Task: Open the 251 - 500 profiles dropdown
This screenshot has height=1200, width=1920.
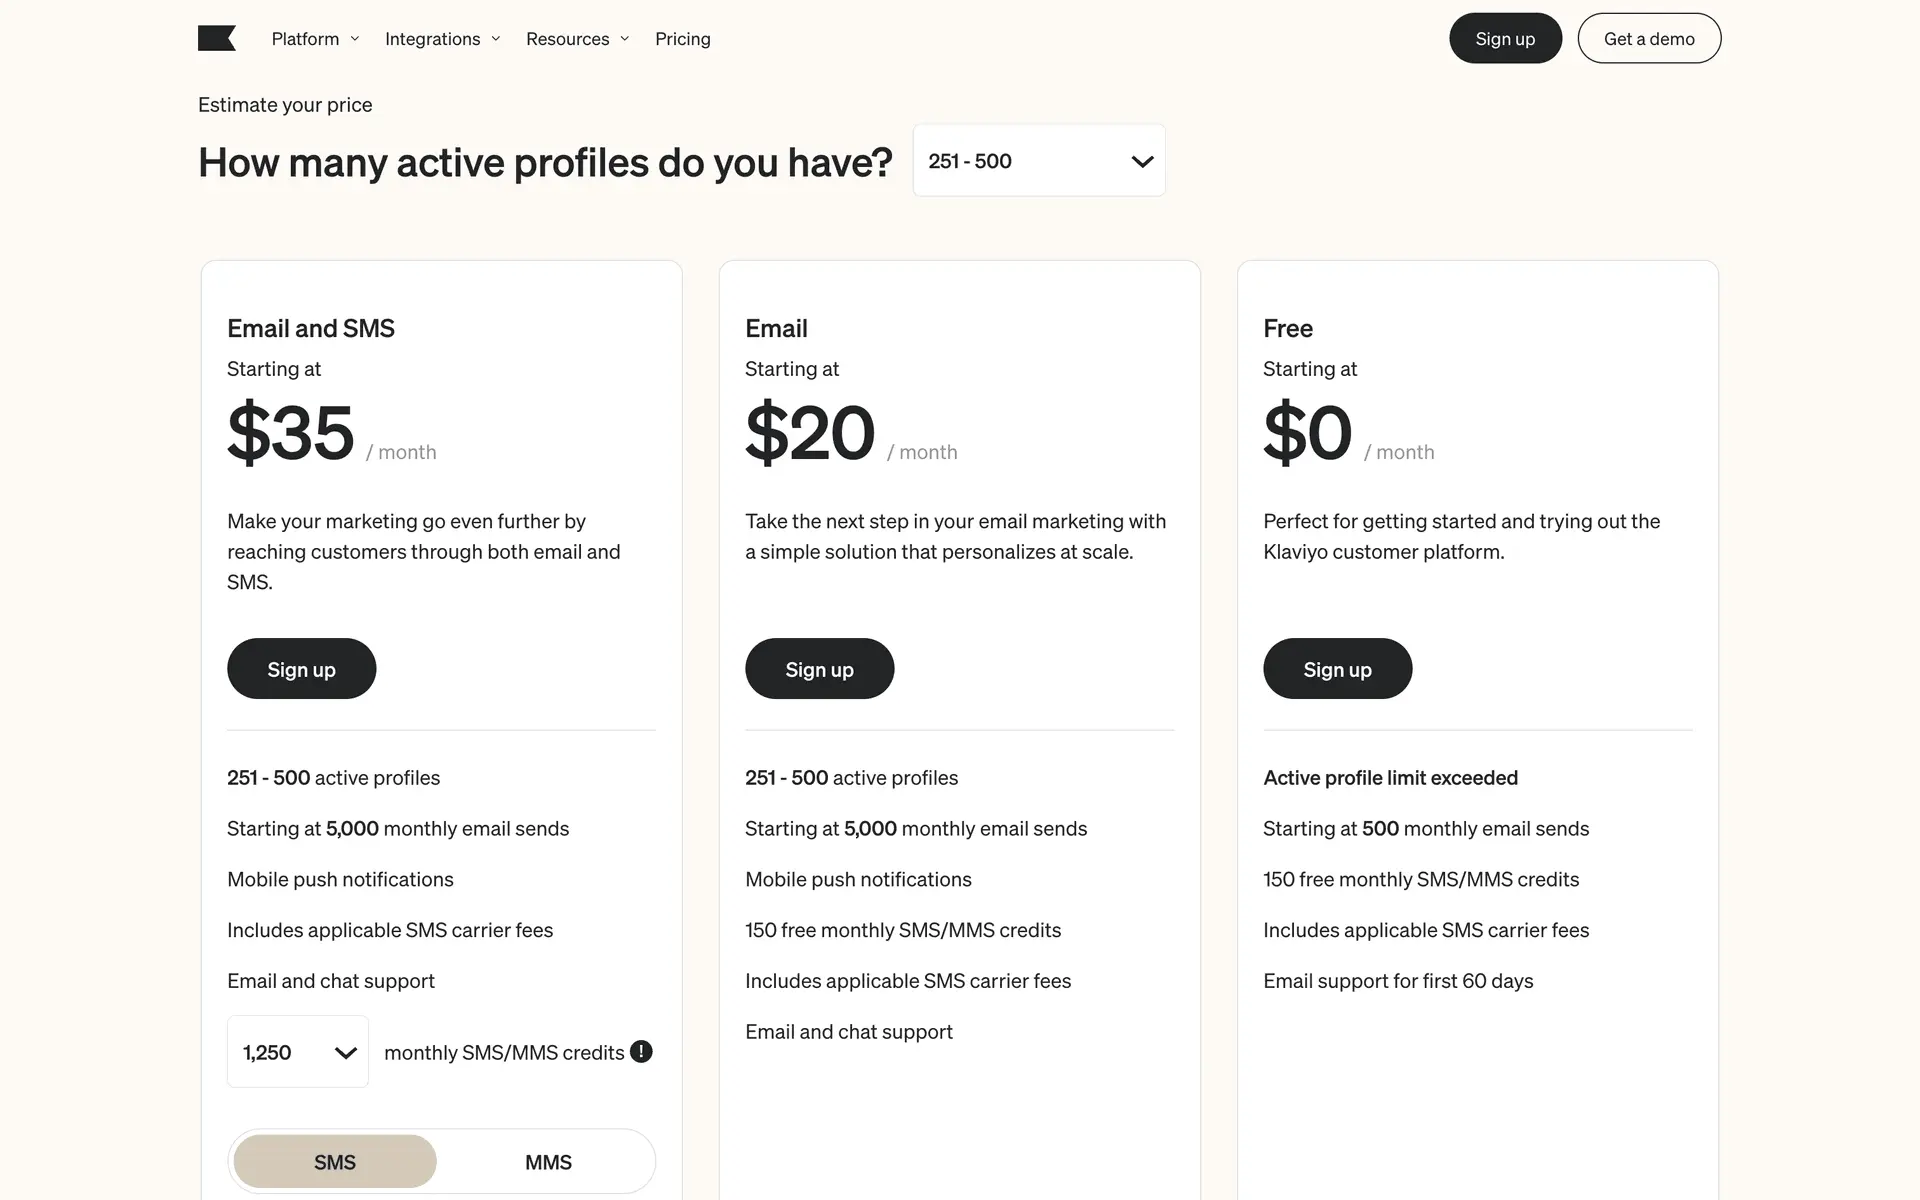Action: pyautogui.click(x=1038, y=161)
